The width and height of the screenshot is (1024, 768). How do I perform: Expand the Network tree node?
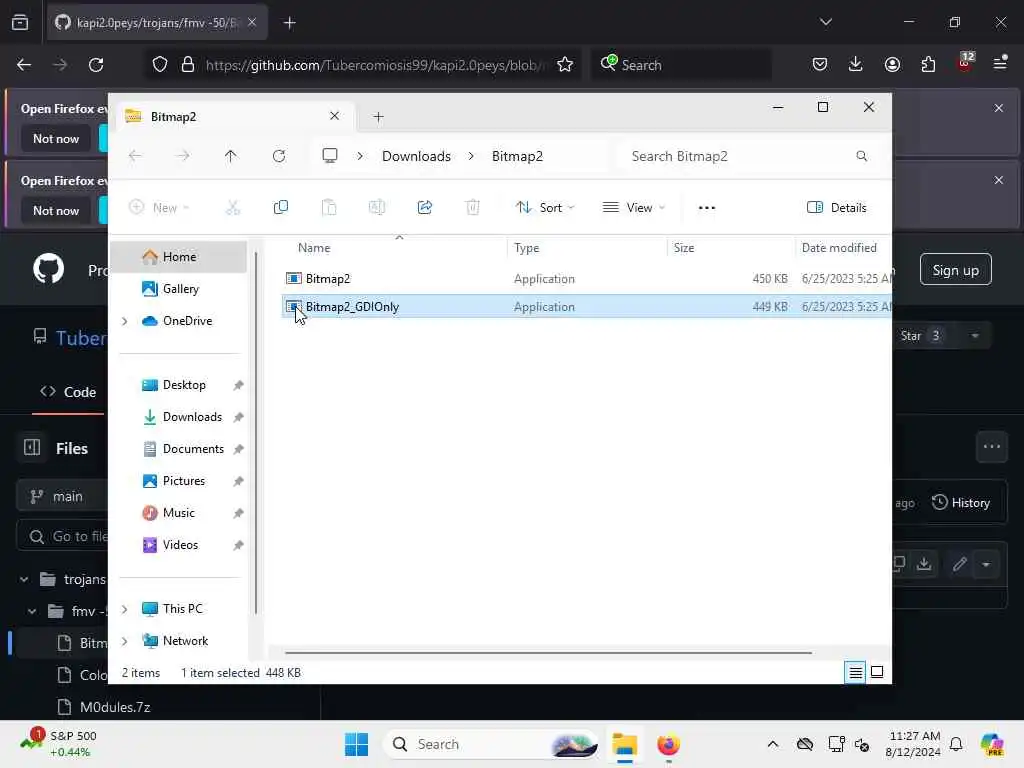[x=125, y=641]
